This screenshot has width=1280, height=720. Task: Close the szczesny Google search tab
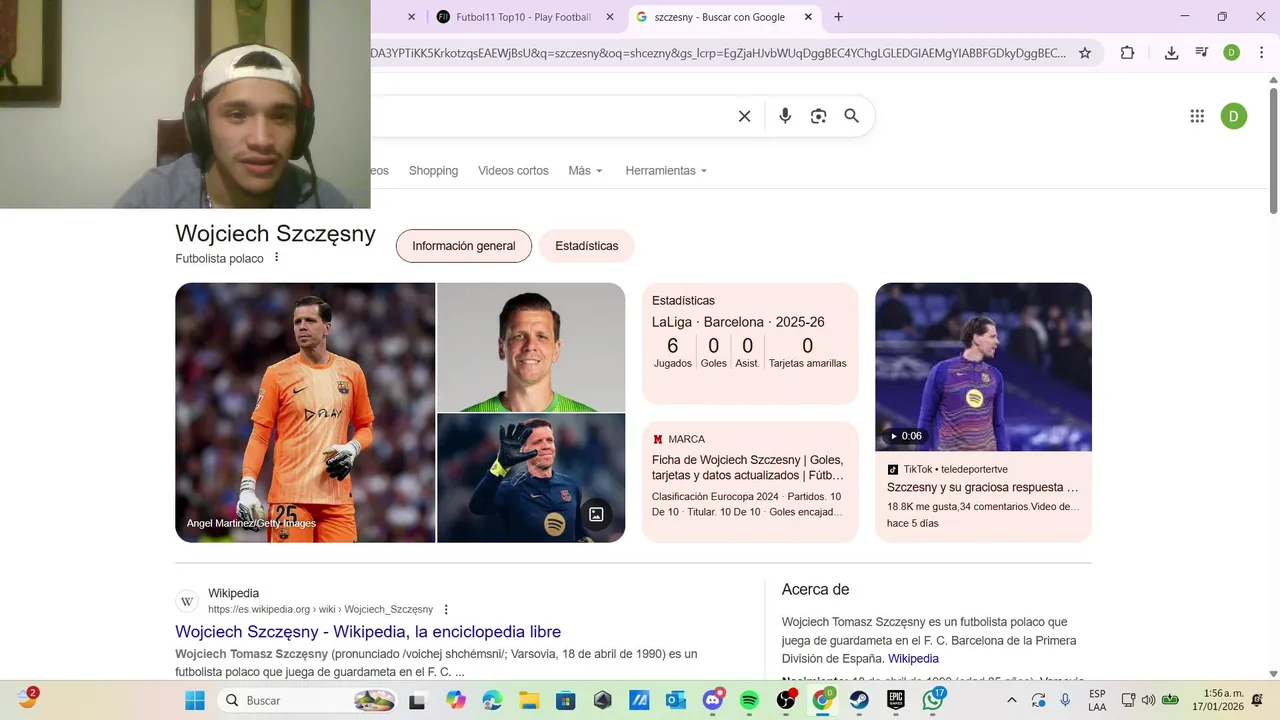[808, 17]
